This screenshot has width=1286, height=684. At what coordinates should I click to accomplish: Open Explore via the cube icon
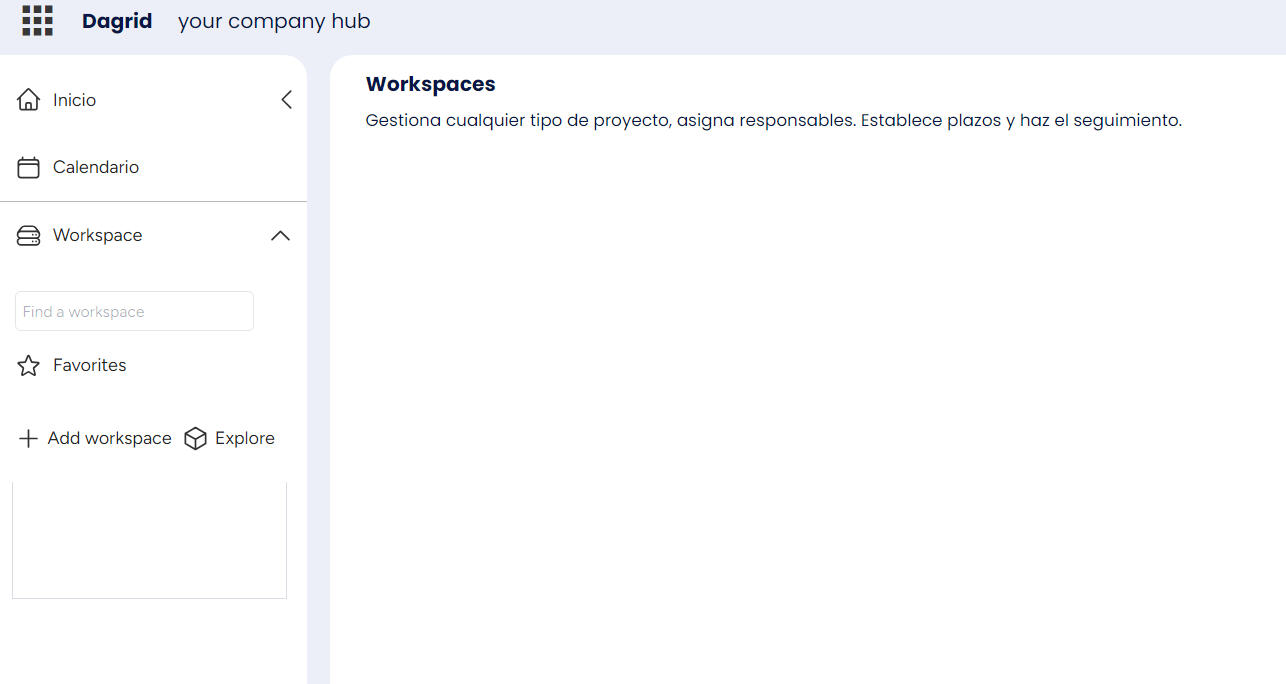[x=195, y=438]
